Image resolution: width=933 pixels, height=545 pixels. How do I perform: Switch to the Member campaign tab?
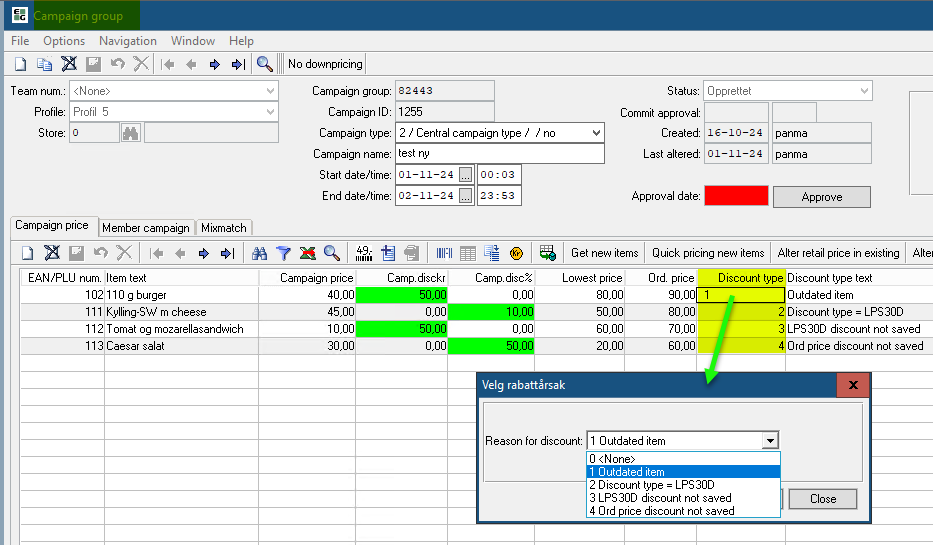pos(145,228)
